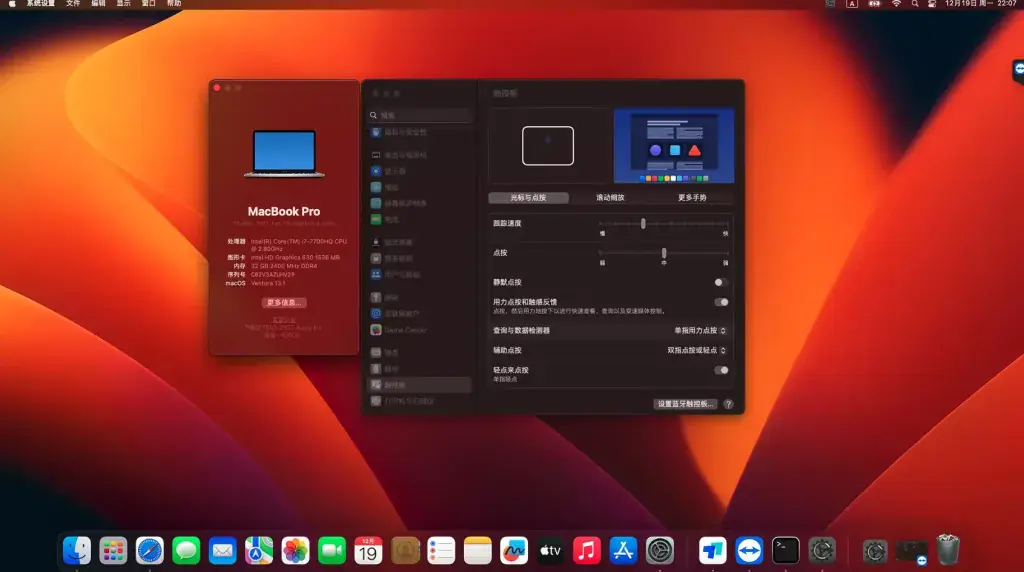Launch Maps from the Dock

(259, 550)
